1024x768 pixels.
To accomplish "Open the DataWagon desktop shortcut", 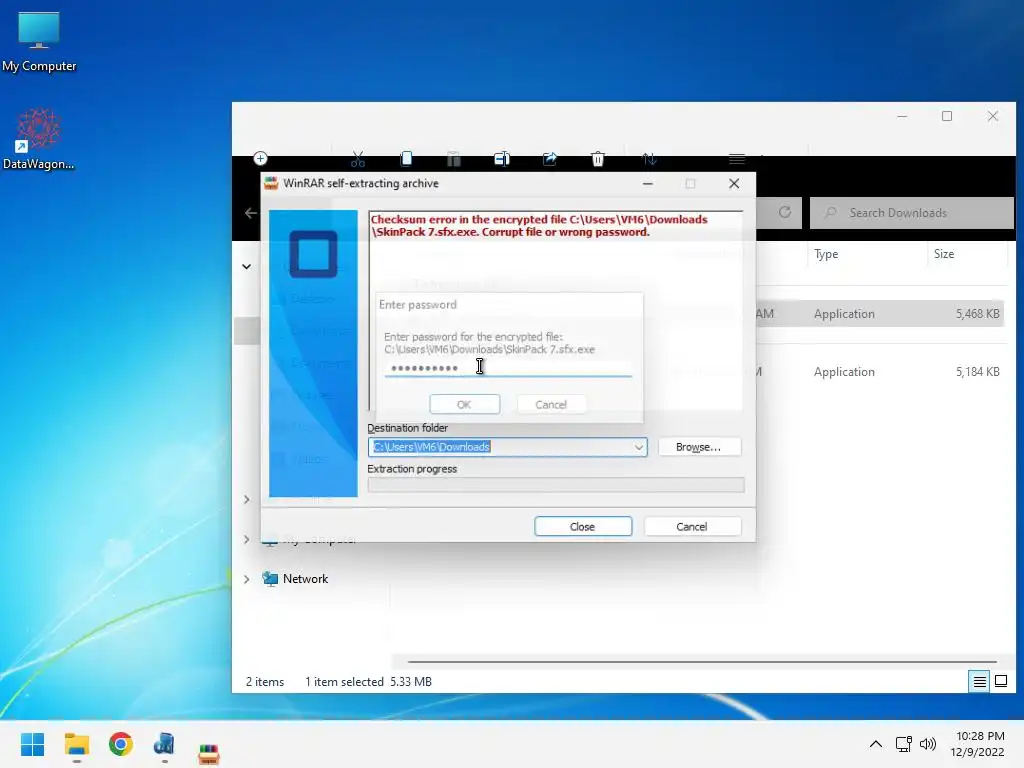I will (x=39, y=139).
